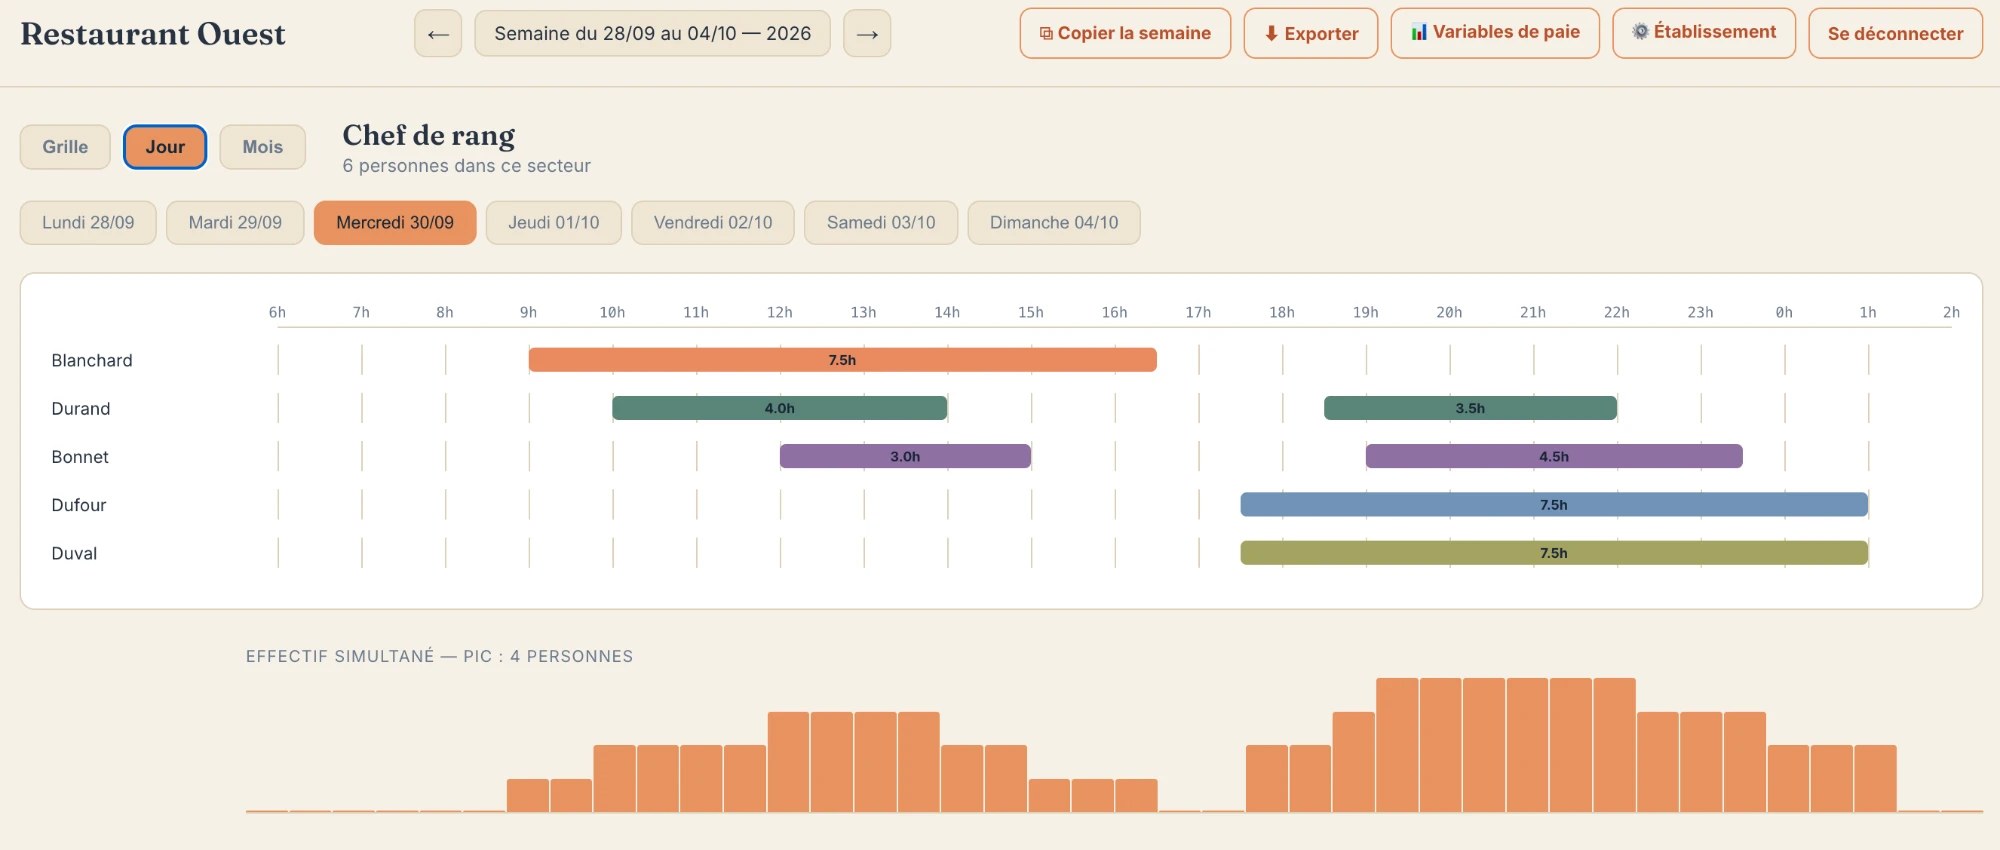Select the Mardi 29/09 day tab
2000x850 pixels.
[x=235, y=222]
